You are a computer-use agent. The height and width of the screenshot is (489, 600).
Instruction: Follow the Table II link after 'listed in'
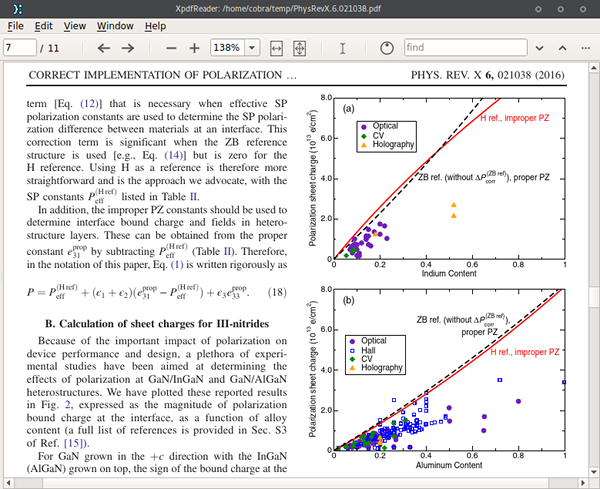194,197
